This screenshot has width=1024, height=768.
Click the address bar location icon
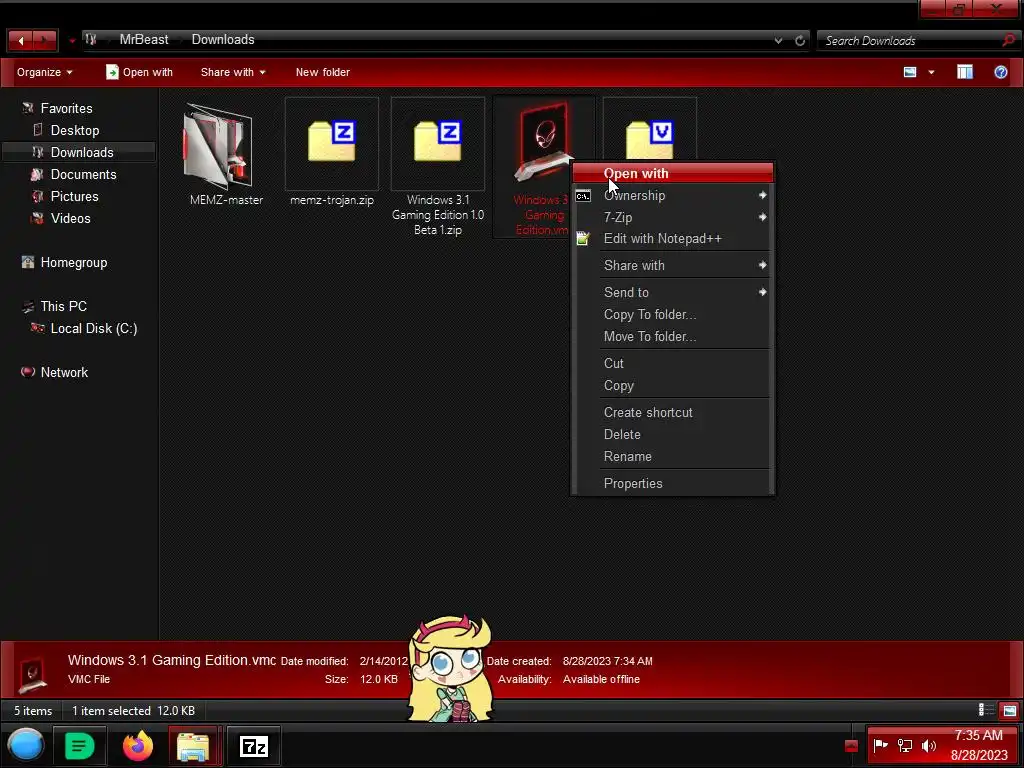[91, 40]
